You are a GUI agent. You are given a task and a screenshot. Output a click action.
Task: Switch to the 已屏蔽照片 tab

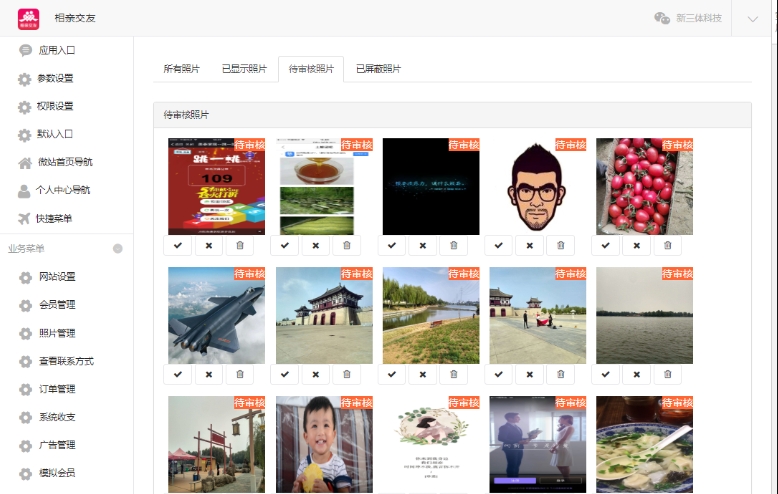coord(378,69)
